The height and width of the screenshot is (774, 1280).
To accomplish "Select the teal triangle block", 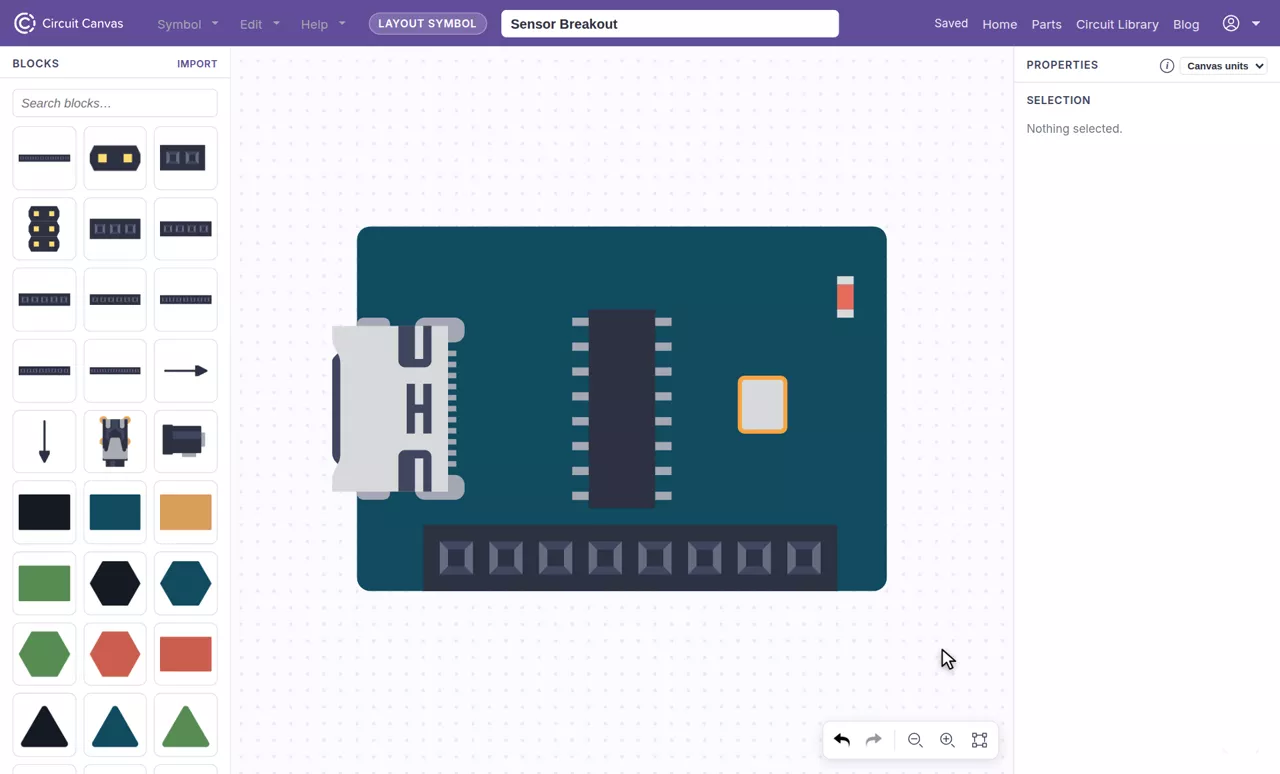I will 115,725.
